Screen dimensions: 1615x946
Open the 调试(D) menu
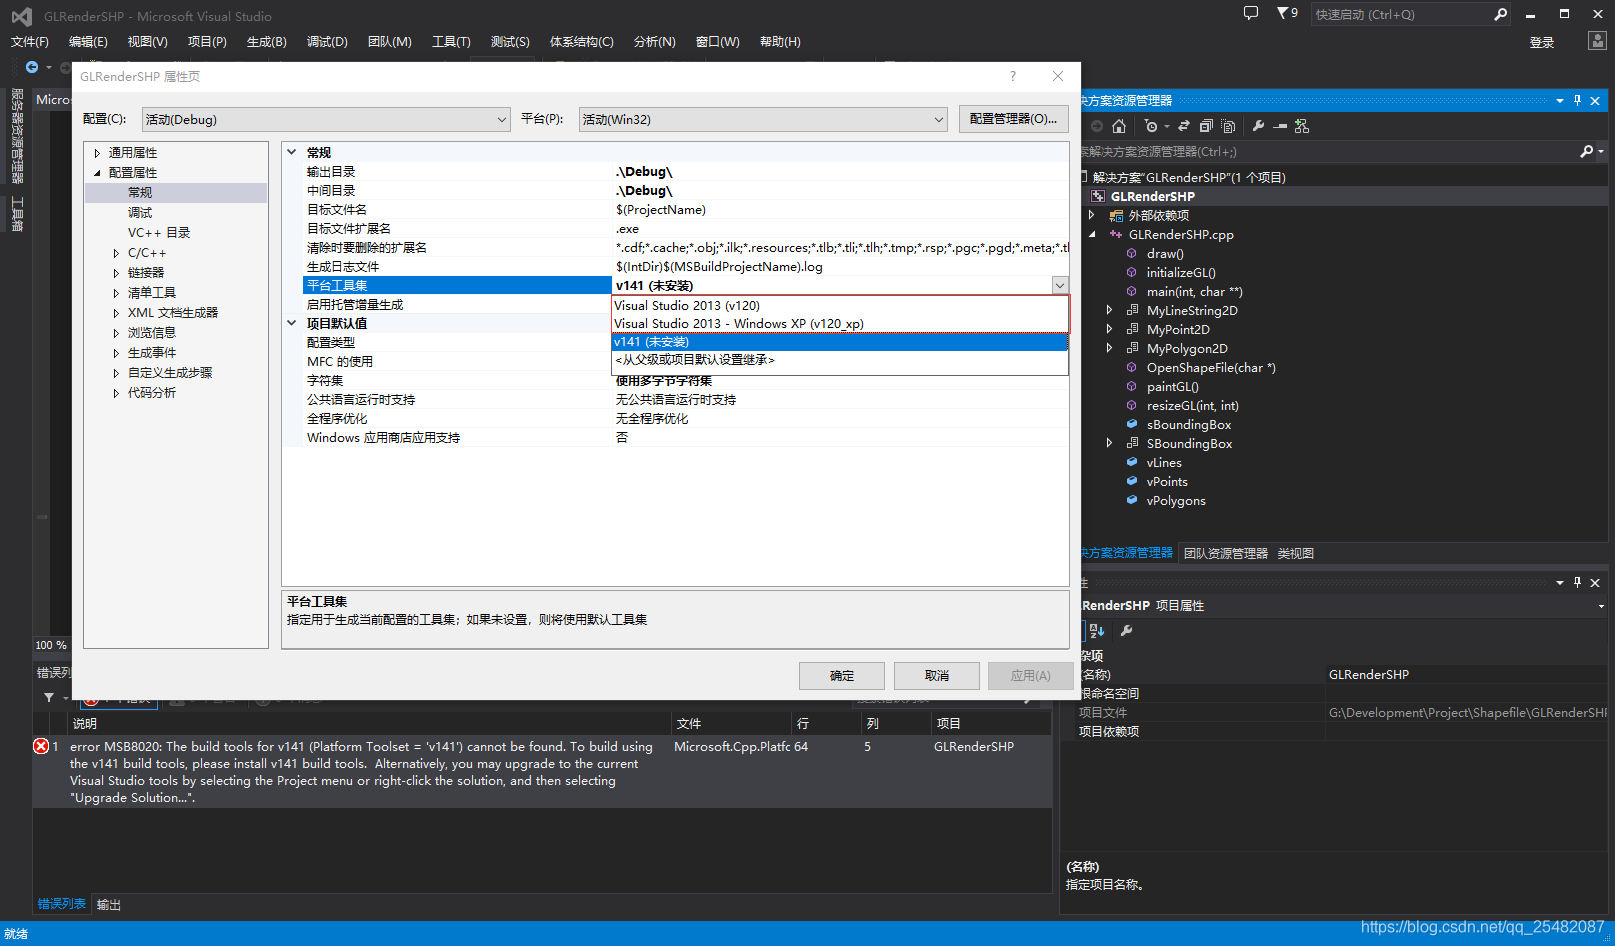[327, 41]
